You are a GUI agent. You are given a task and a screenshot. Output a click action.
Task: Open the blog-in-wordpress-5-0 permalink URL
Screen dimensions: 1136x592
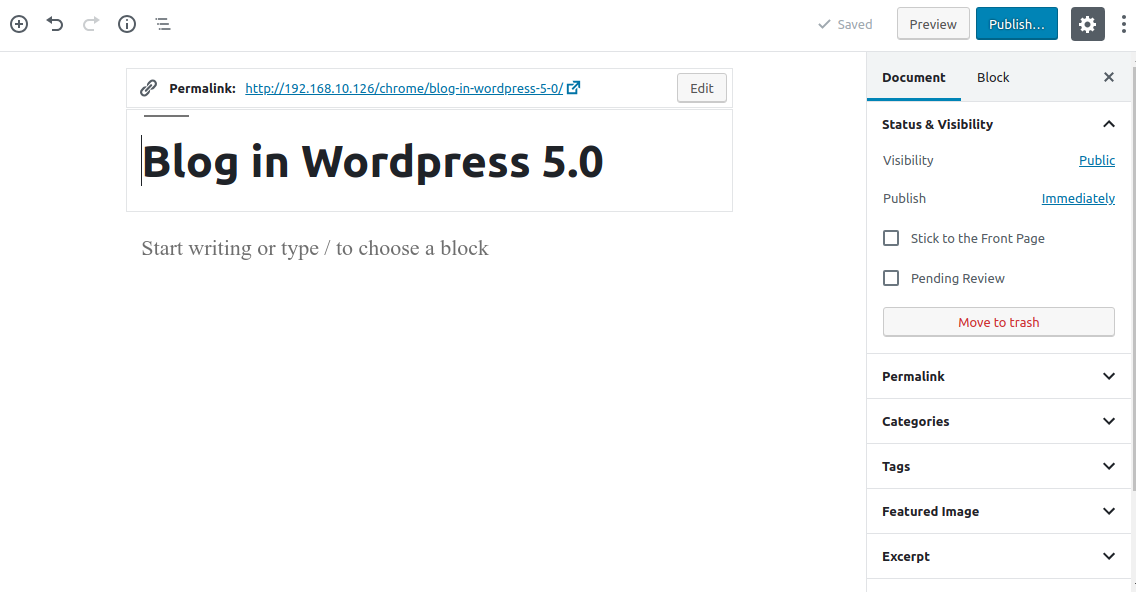pos(404,88)
